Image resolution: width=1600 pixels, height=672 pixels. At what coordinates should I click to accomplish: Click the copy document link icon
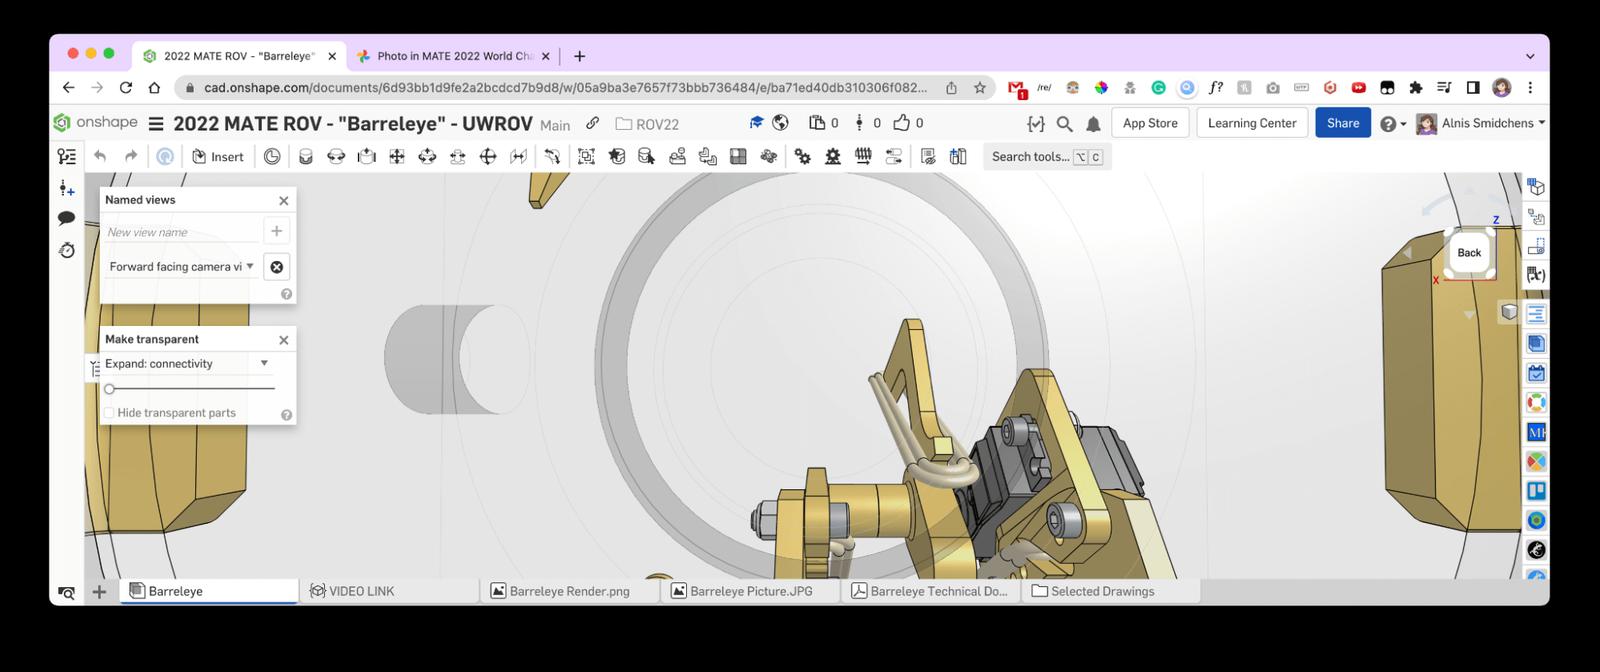click(592, 123)
